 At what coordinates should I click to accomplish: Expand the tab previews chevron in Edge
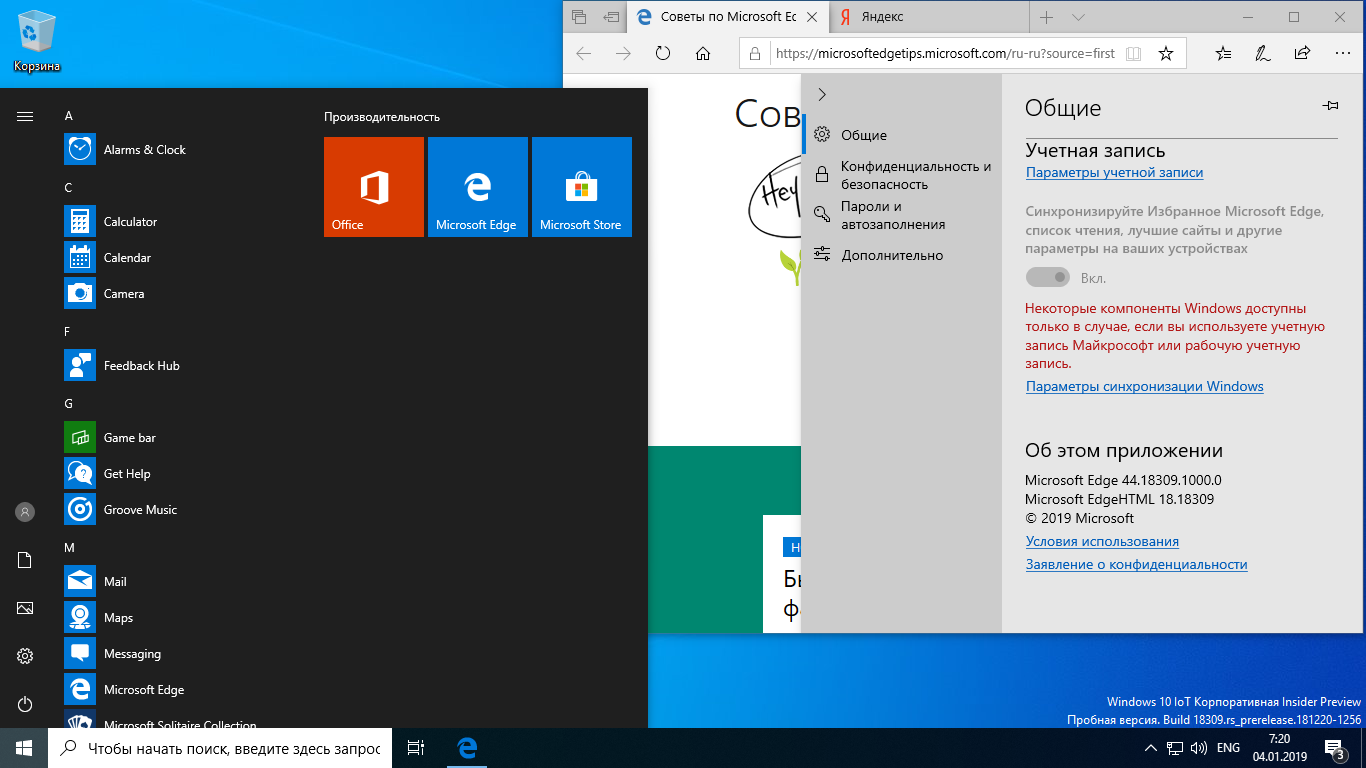tap(1078, 17)
